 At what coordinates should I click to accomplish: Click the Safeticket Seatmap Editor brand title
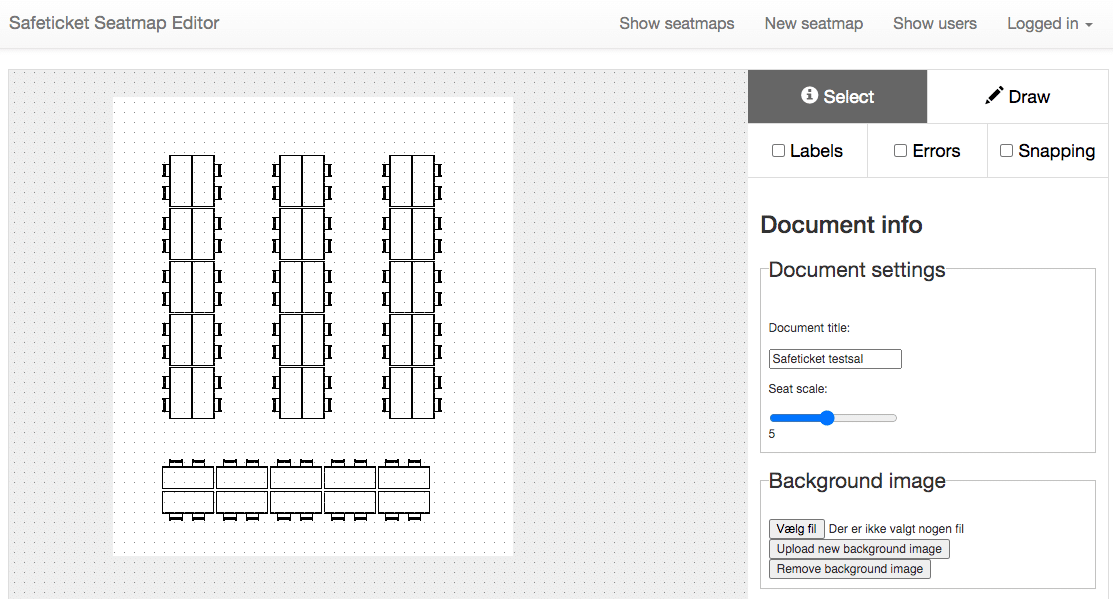pos(114,23)
